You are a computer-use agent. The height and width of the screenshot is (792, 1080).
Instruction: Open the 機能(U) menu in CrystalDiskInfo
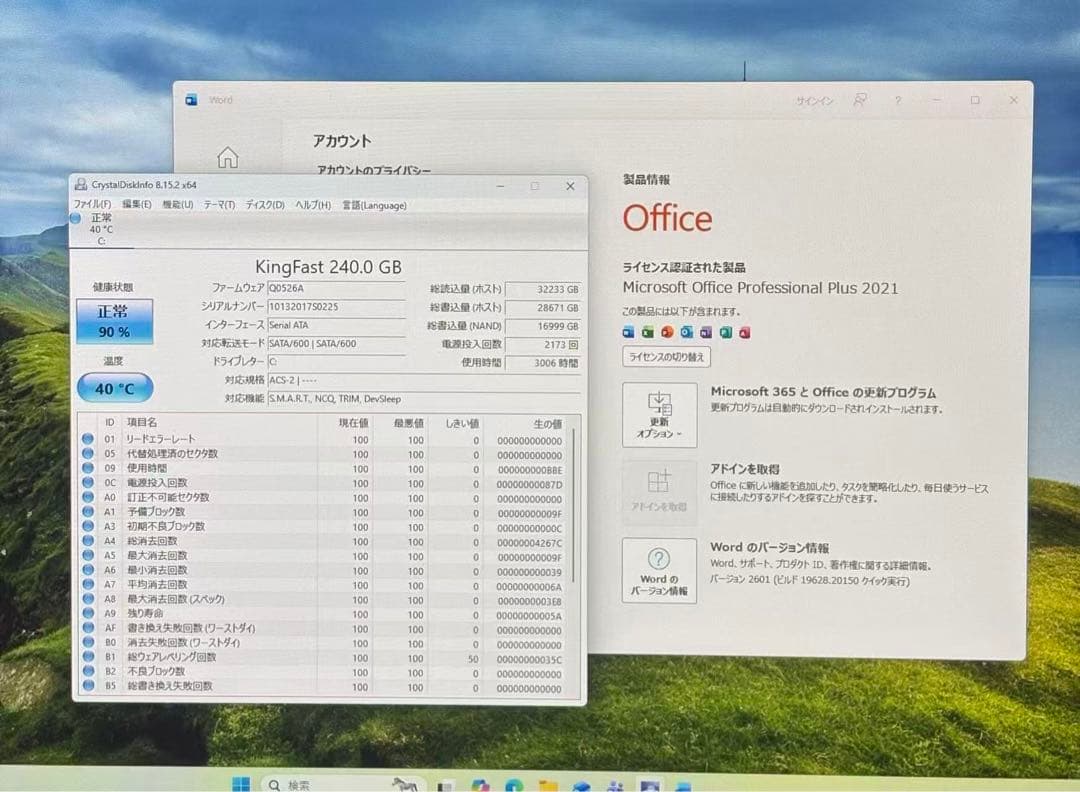[x=177, y=204]
